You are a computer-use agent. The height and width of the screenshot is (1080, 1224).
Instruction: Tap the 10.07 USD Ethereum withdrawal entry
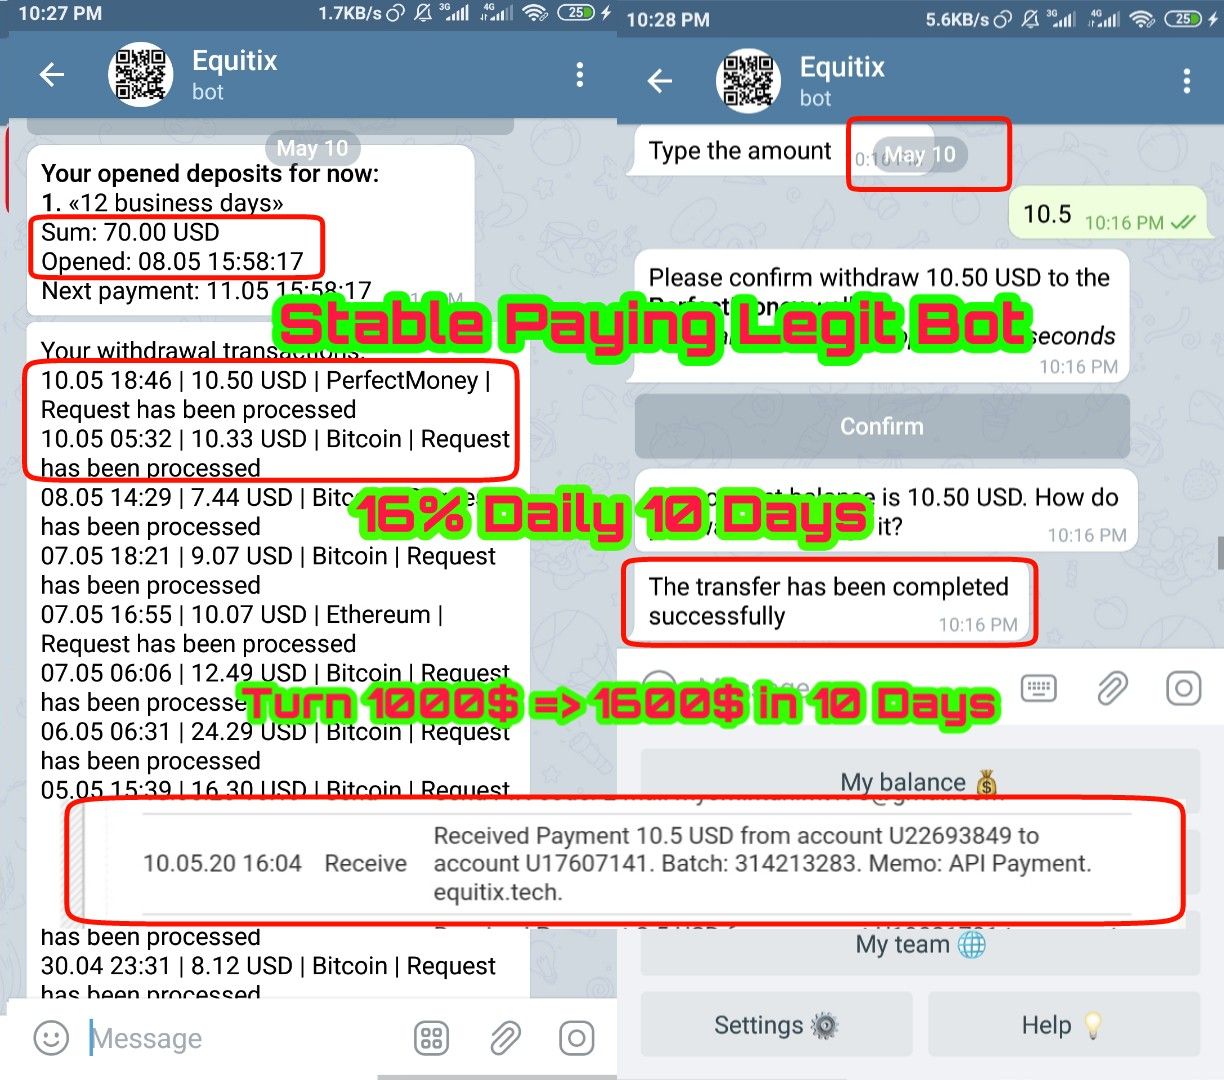242,629
